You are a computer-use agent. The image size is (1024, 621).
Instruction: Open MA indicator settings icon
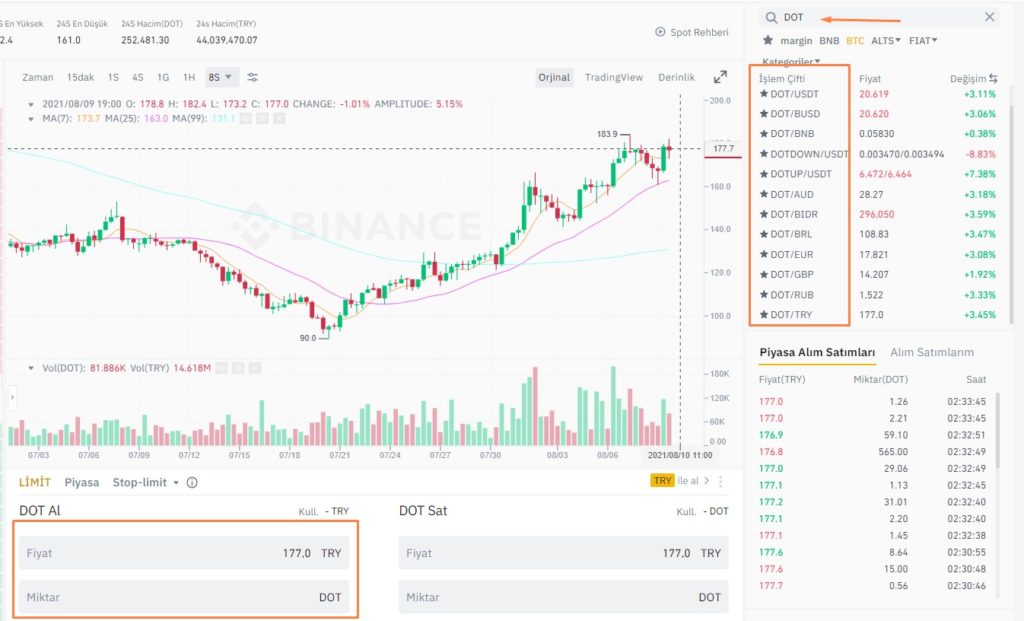click(x=263, y=118)
